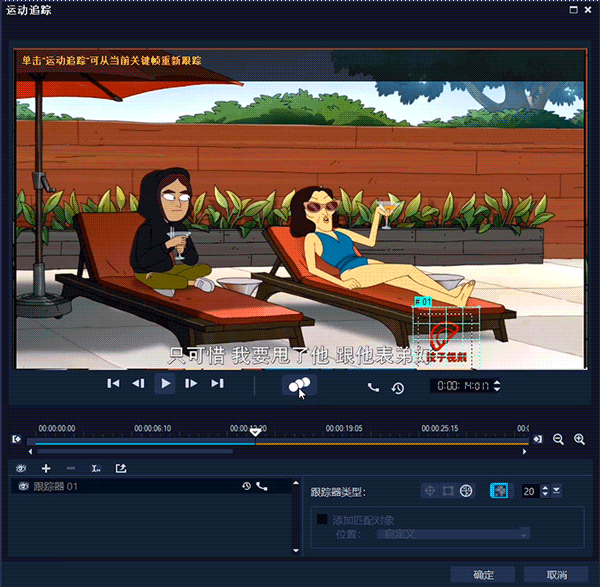Toggle visibility of all trackers
Screen dimensions: 600x587
[x=21, y=468]
